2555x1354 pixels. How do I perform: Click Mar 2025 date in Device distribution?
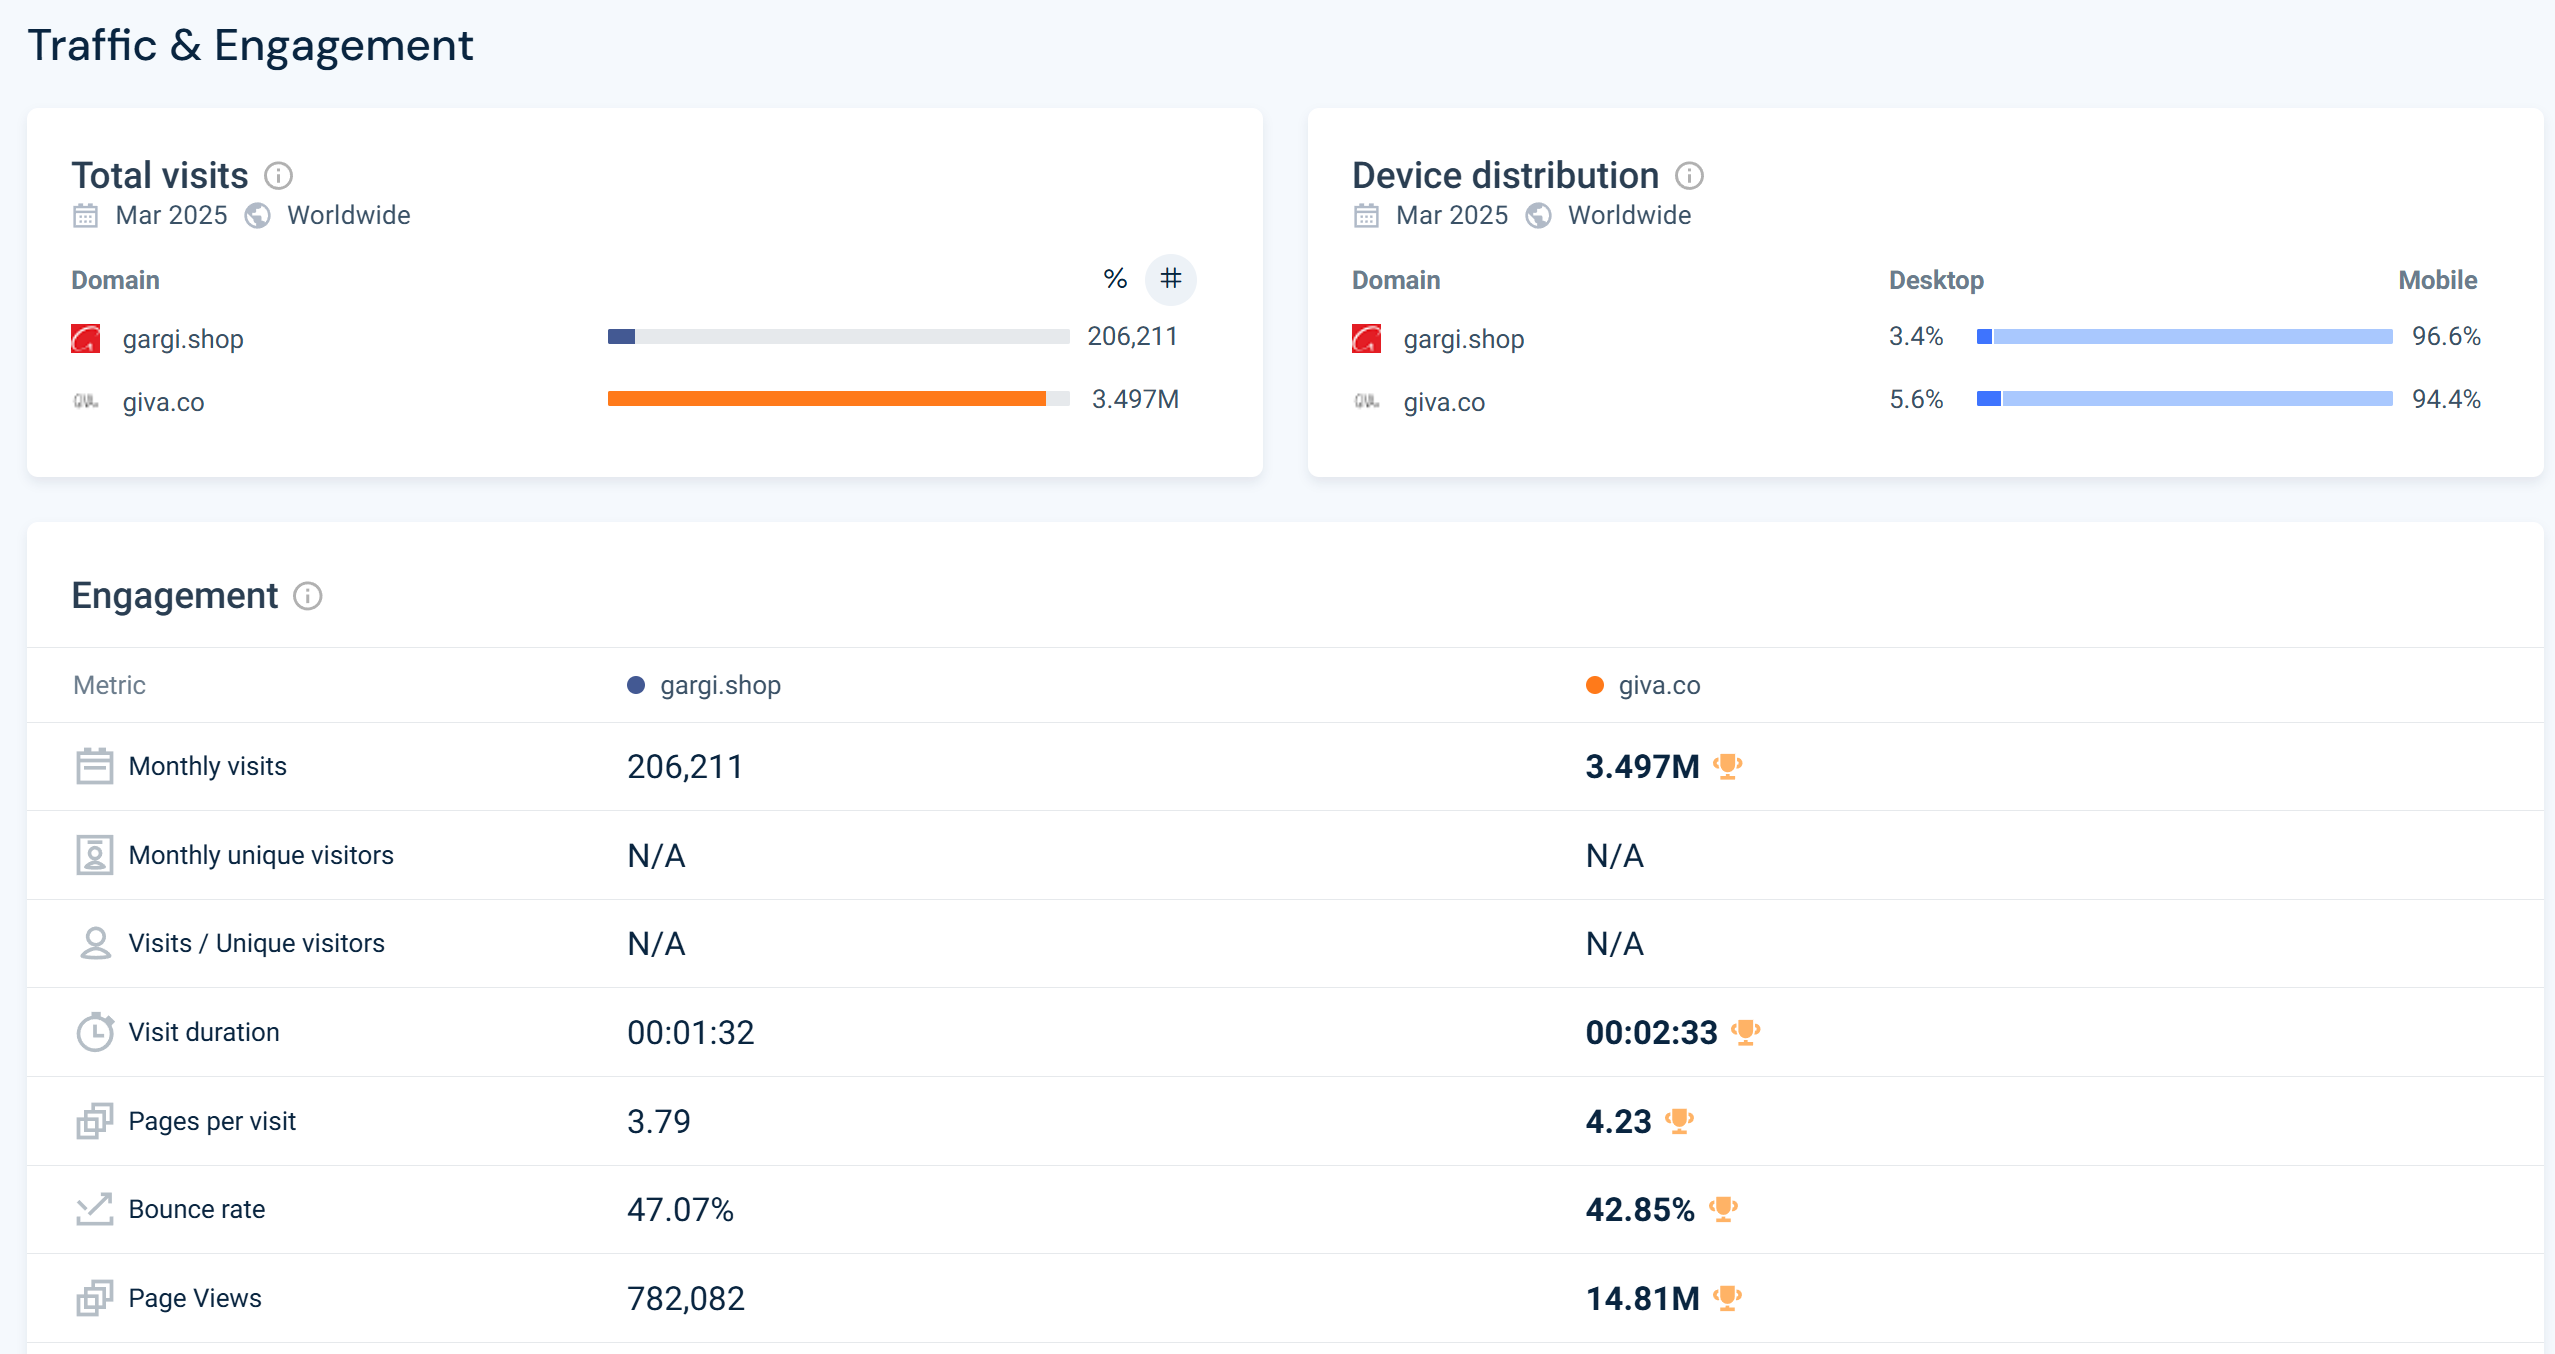tap(1452, 215)
